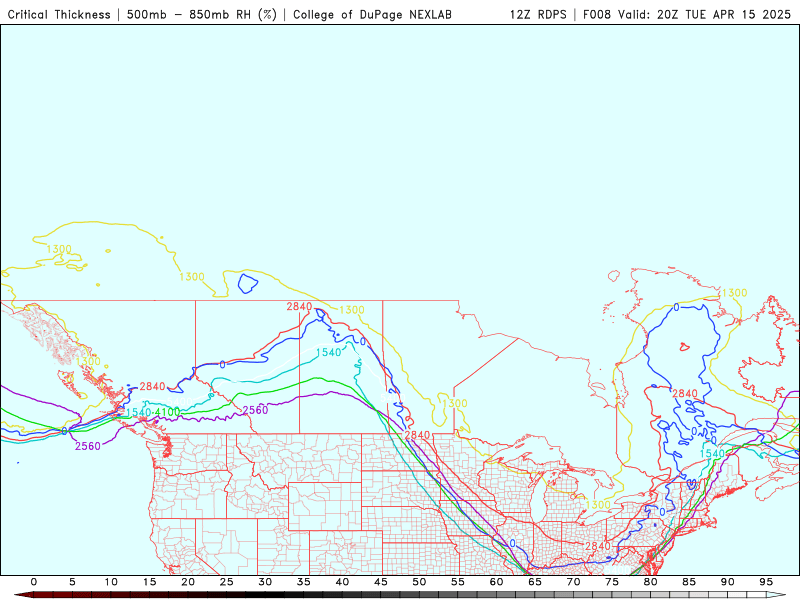
Task: Click the purple '2560' label over the Pacific Ocean
Action: pos(88,446)
